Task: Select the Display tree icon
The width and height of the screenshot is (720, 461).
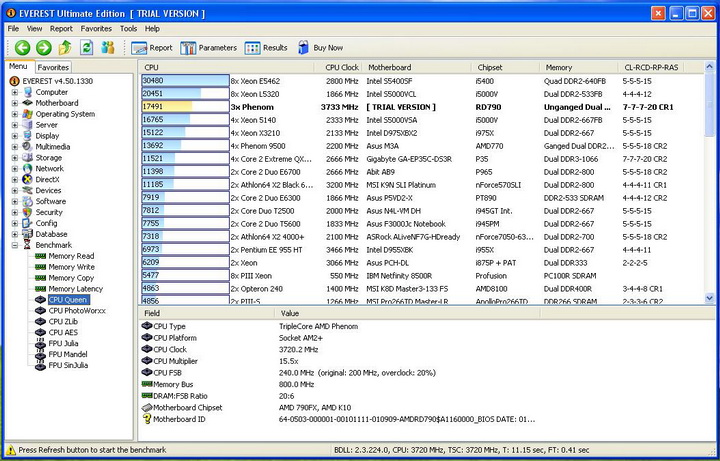Action: (28, 135)
